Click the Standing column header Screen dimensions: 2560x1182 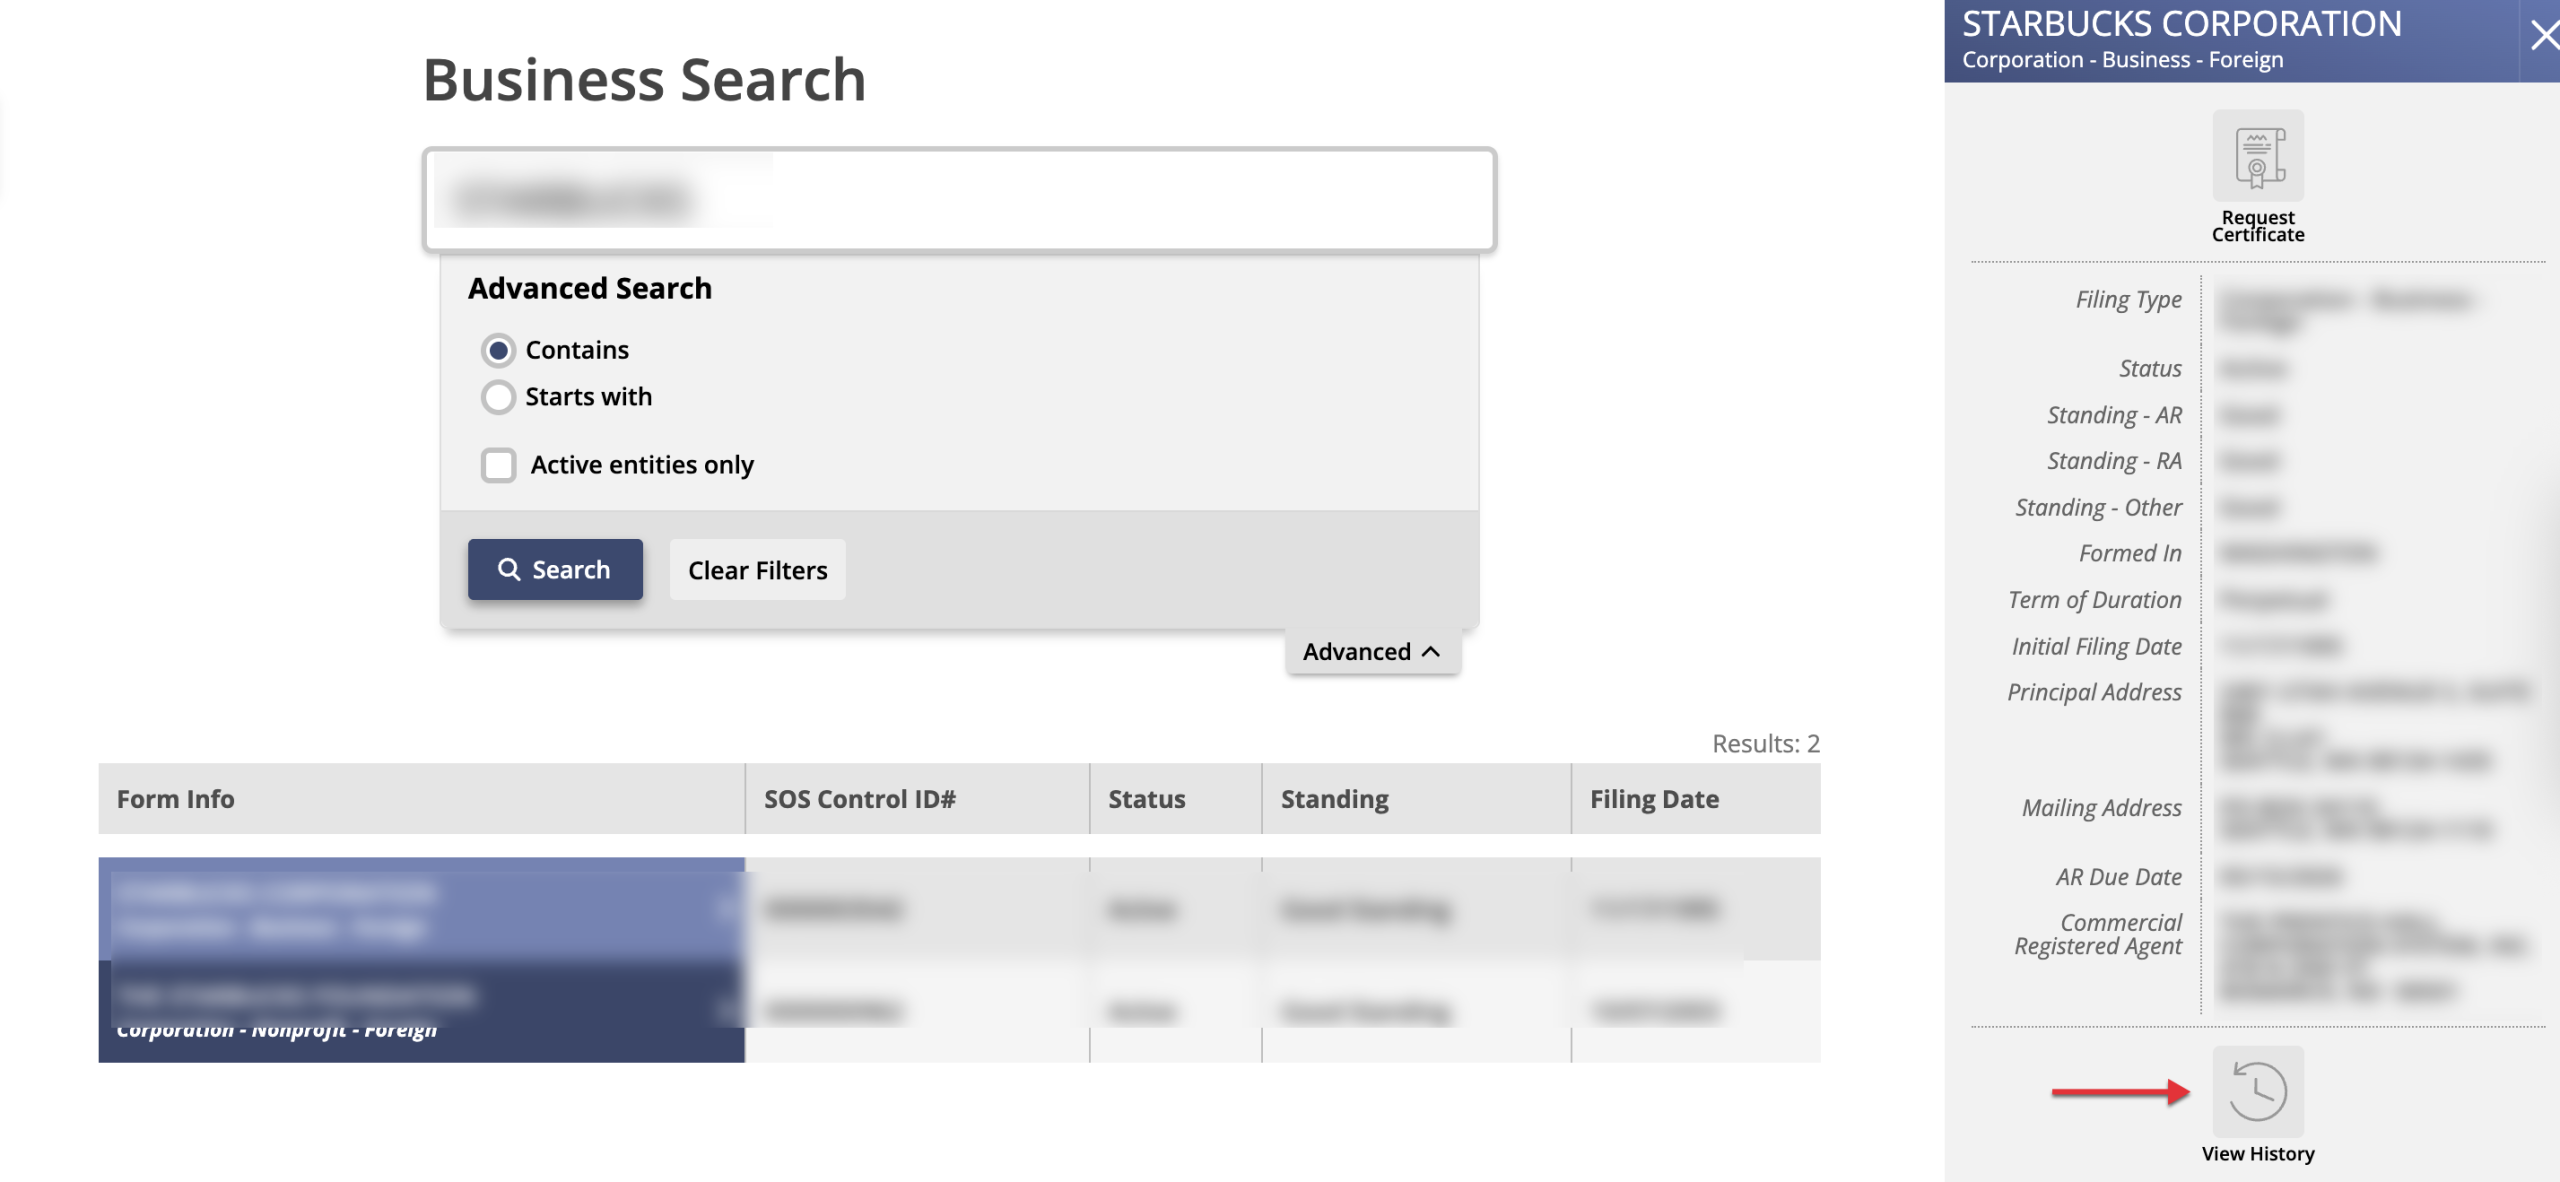[1334, 799]
